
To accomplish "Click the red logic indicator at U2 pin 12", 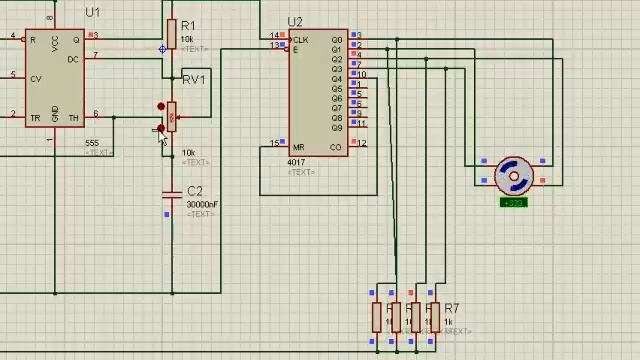I will [x=354, y=142].
